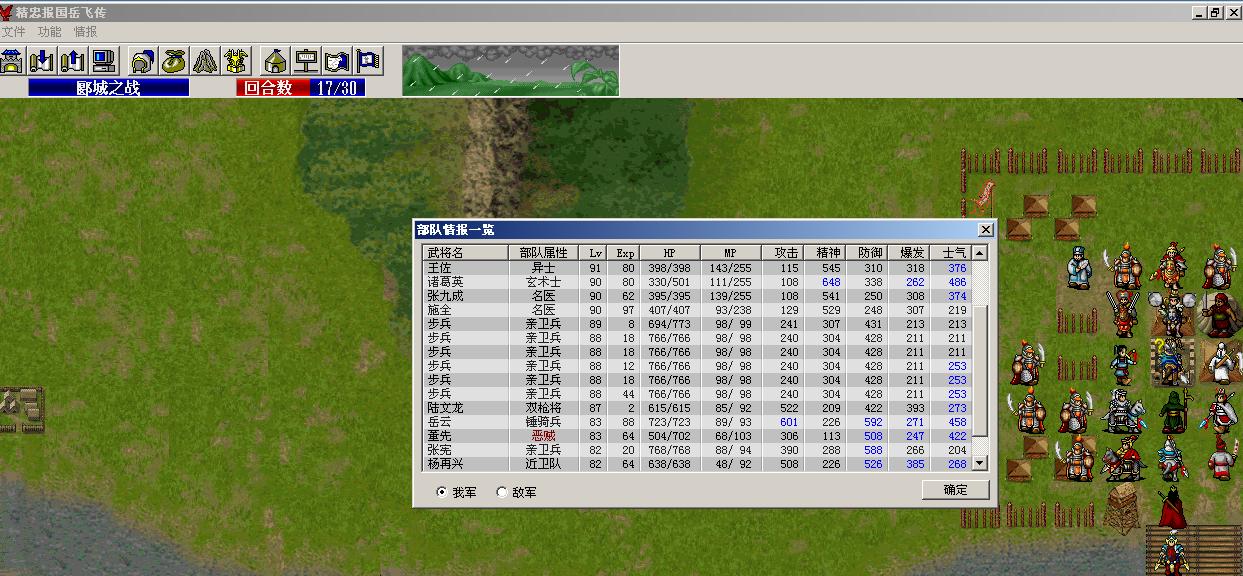This screenshot has height=576, width=1243.
Task: Click the red 恶贼 attribute cell
Action: pos(544,436)
